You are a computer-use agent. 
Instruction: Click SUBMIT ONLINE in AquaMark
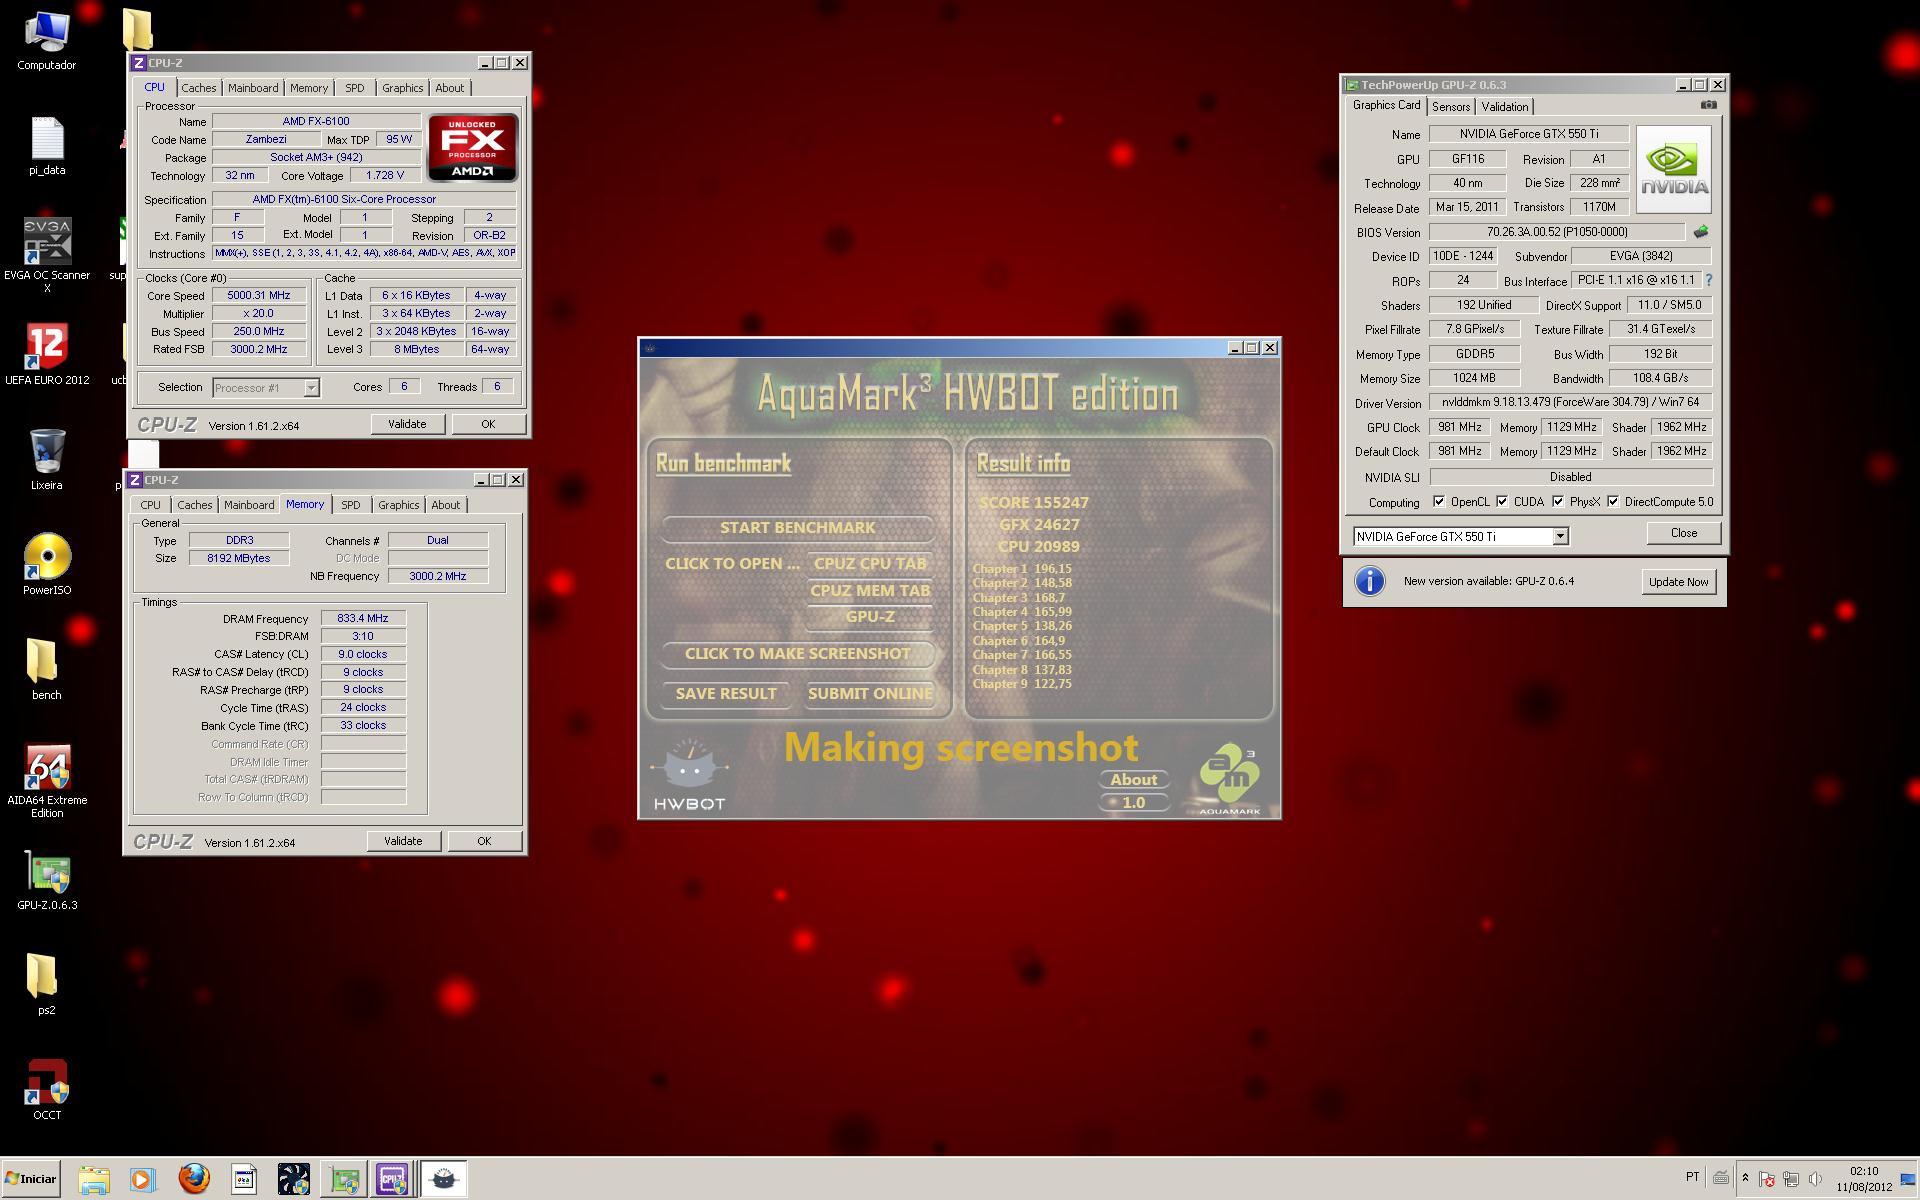(869, 693)
